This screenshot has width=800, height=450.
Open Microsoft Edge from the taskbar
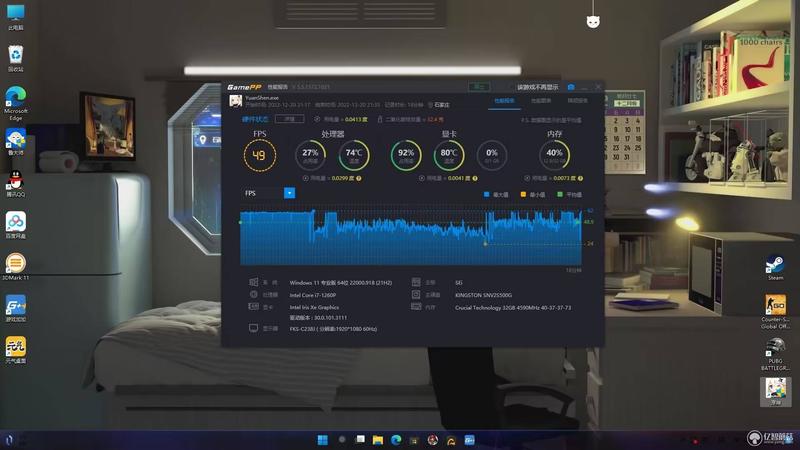click(x=396, y=440)
